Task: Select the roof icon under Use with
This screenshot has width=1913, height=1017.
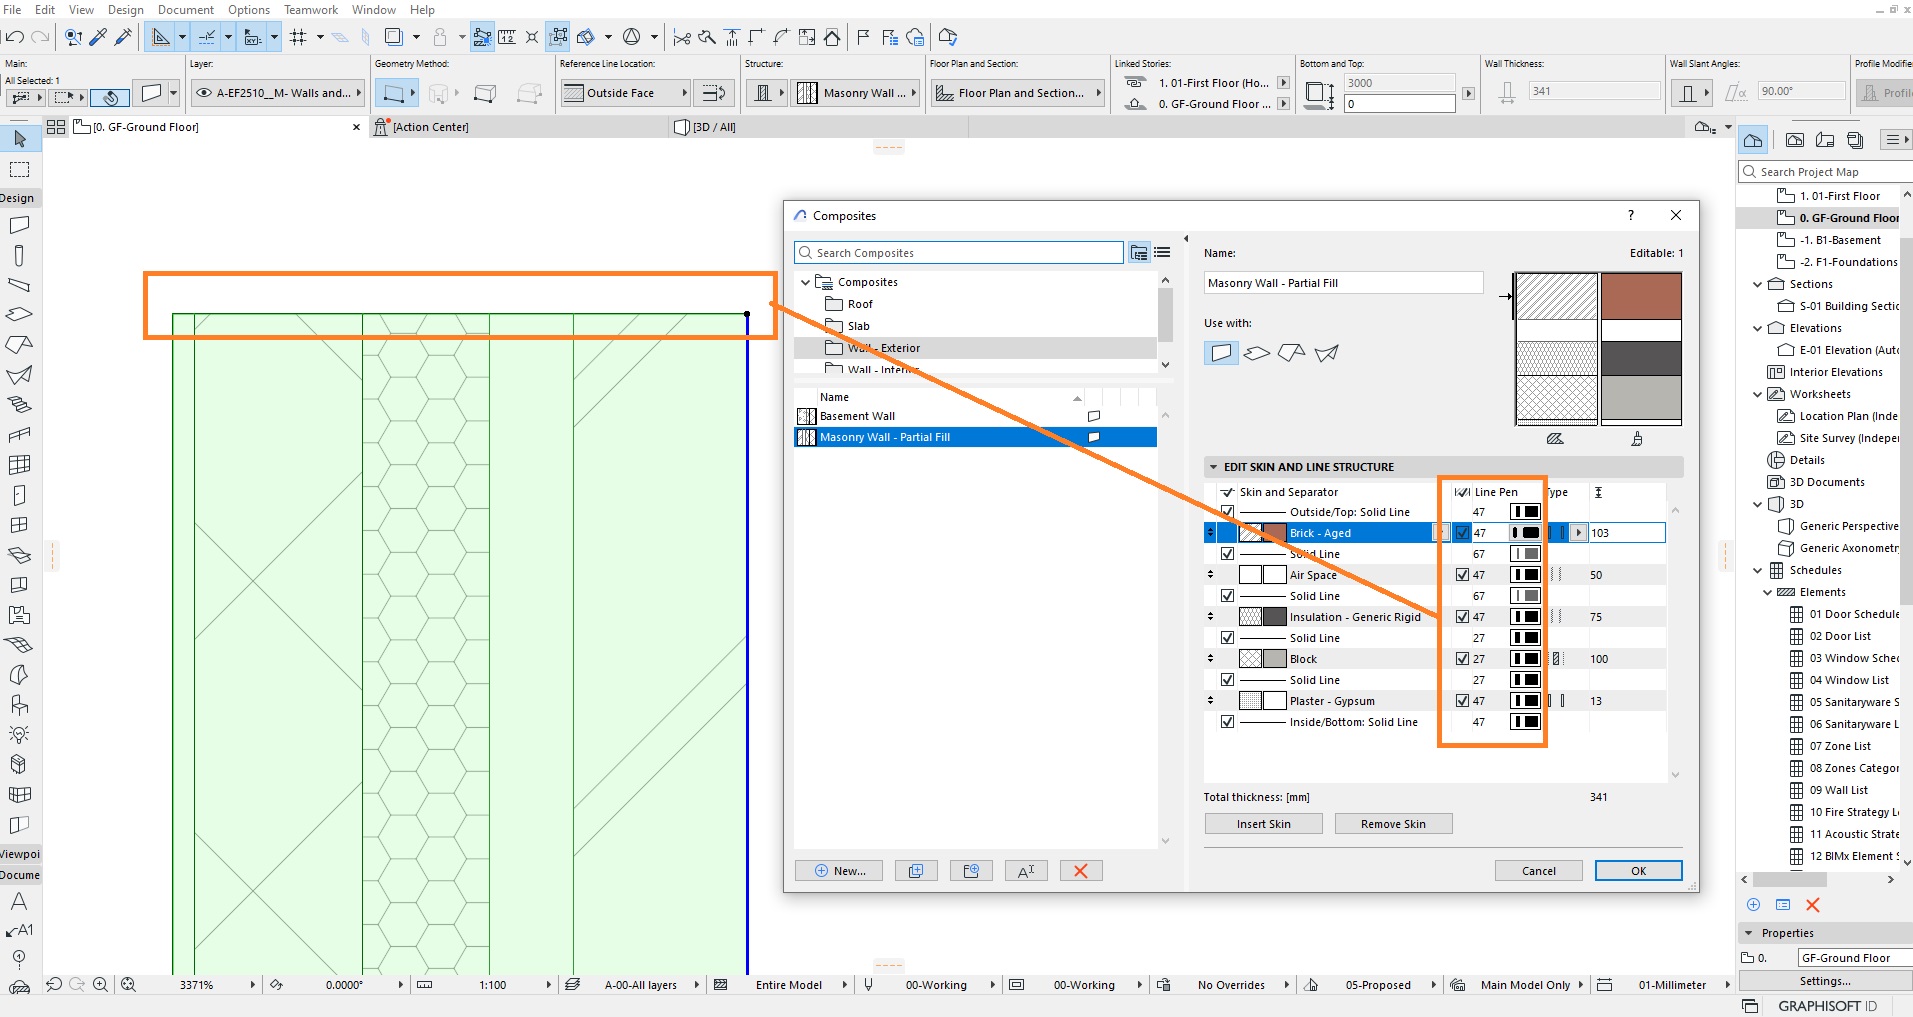Action: pyautogui.click(x=1292, y=353)
